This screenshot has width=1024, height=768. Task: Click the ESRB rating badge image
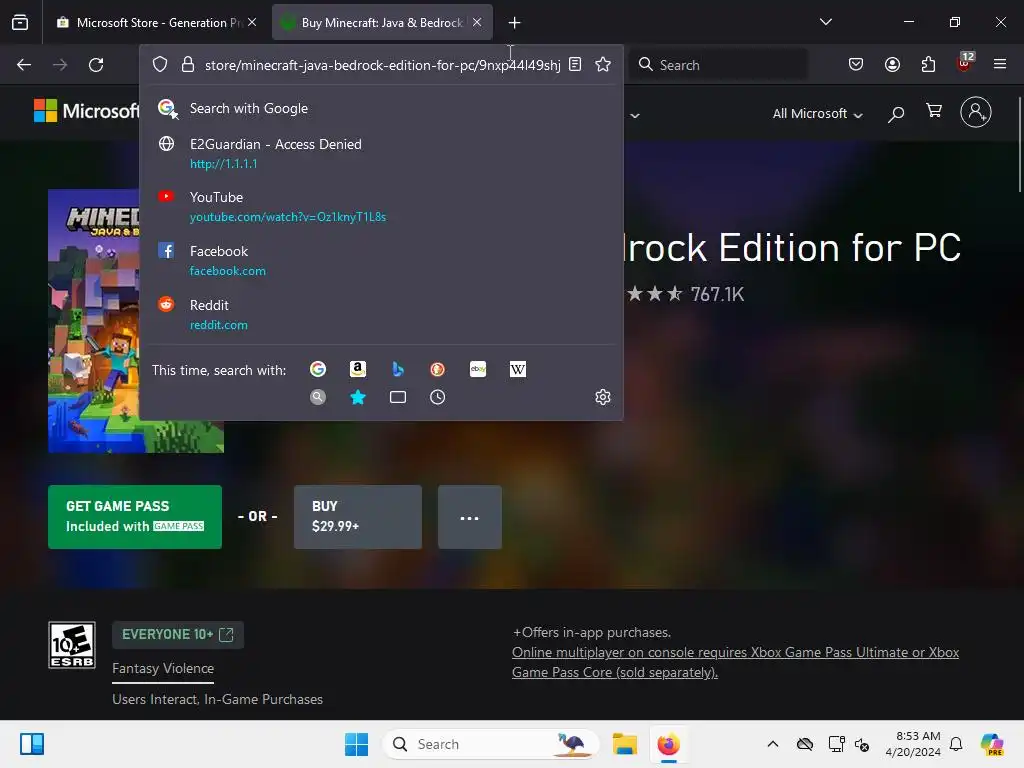click(x=72, y=645)
